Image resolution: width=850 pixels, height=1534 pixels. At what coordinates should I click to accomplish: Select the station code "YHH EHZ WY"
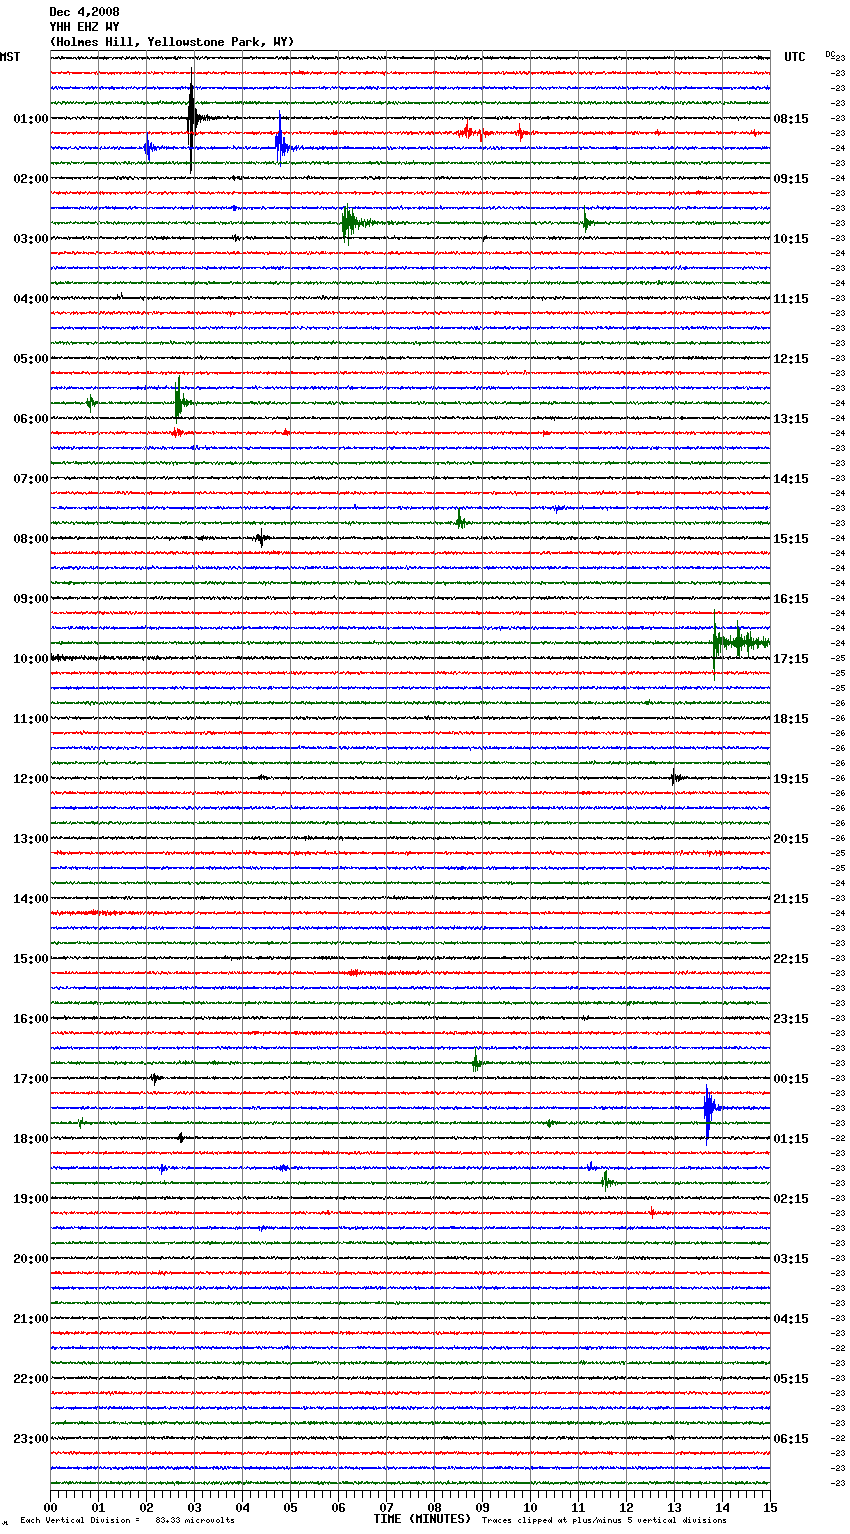tap(84, 27)
